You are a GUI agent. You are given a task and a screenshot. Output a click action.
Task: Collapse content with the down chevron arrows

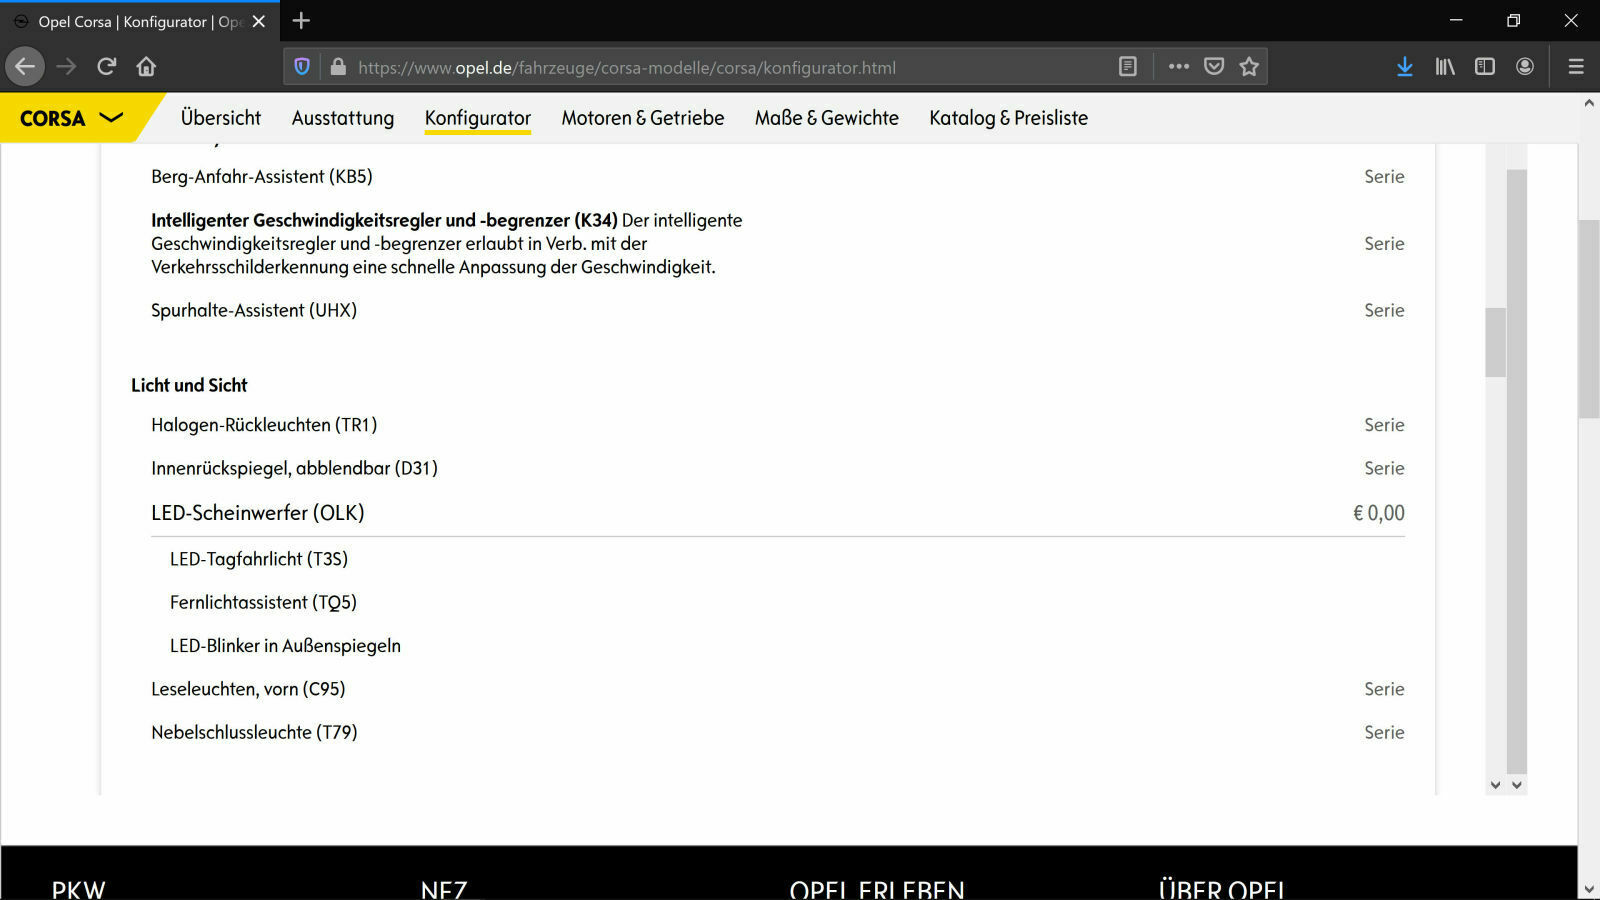click(x=1505, y=785)
